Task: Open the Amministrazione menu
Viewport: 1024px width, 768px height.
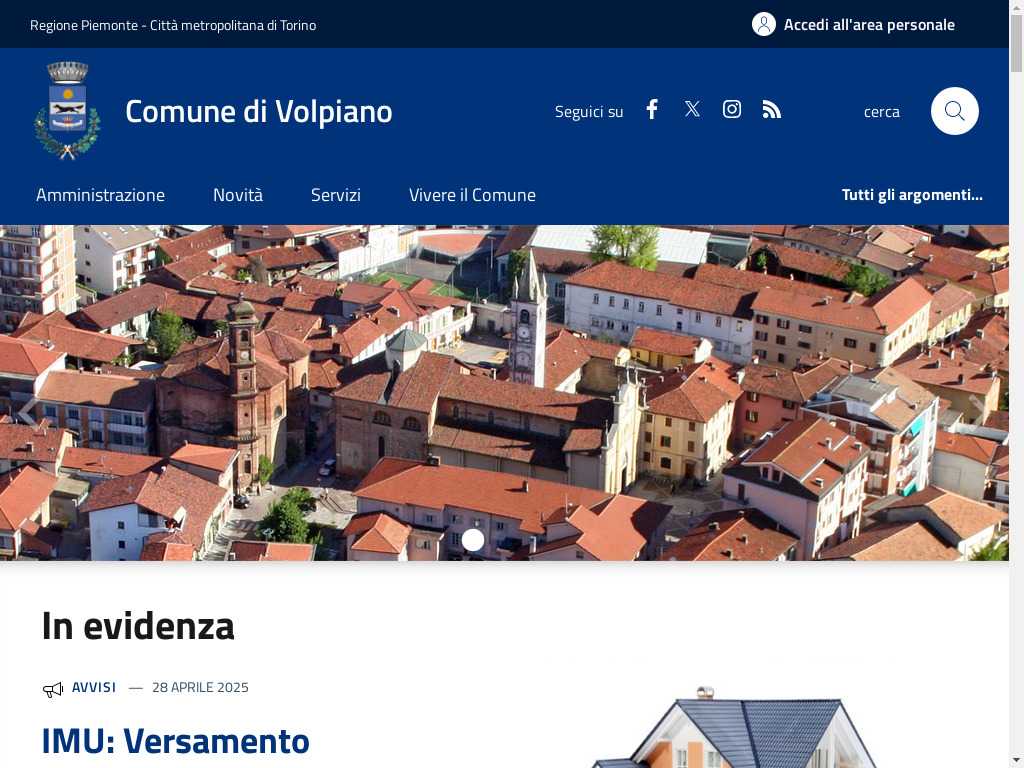Action: (x=101, y=195)
